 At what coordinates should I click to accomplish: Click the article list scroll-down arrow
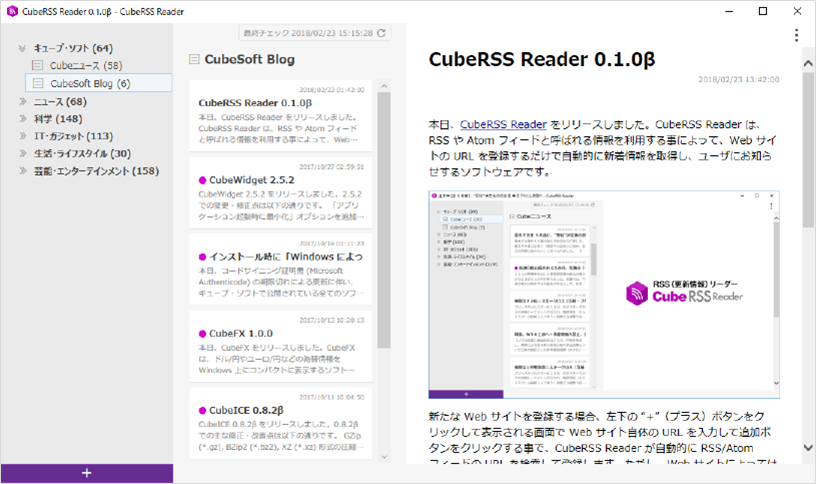click(384, 457)
